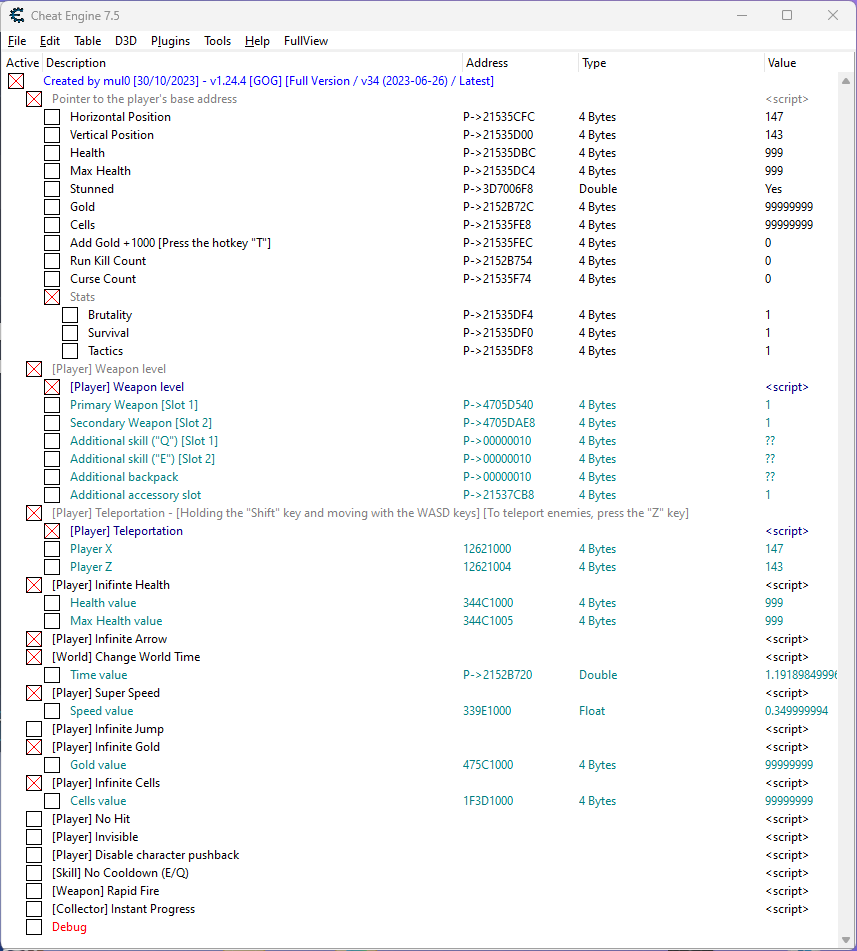Freeze the Horizontal Position entry
The width and height of the screenshot is (857, 951).
click(x=52, y=116)
